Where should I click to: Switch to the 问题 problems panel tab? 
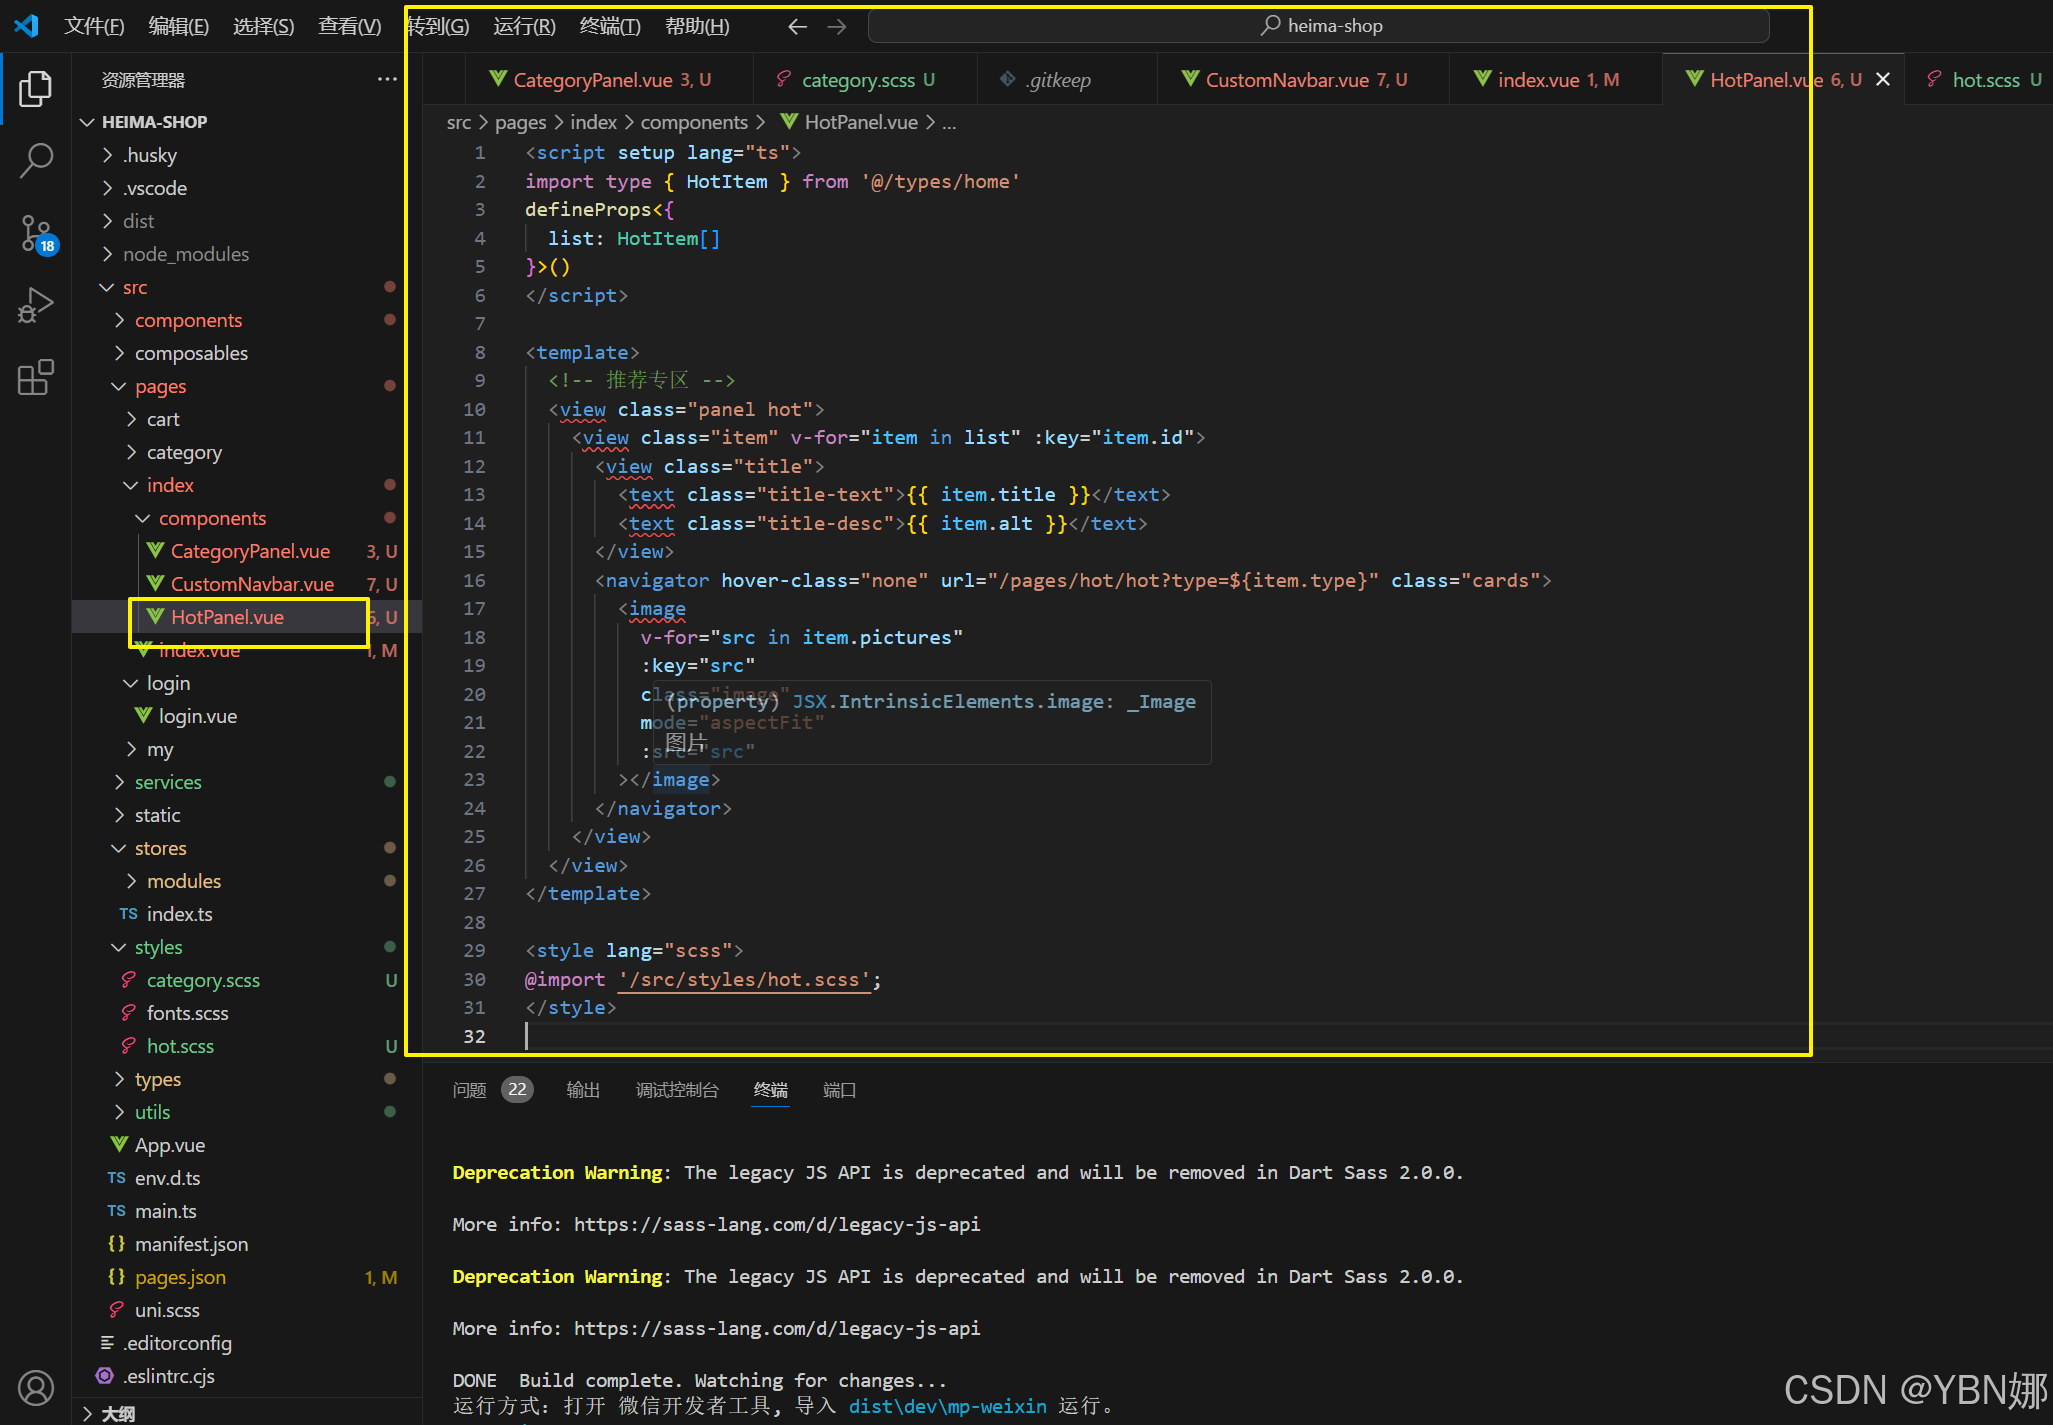(469, 1090)
